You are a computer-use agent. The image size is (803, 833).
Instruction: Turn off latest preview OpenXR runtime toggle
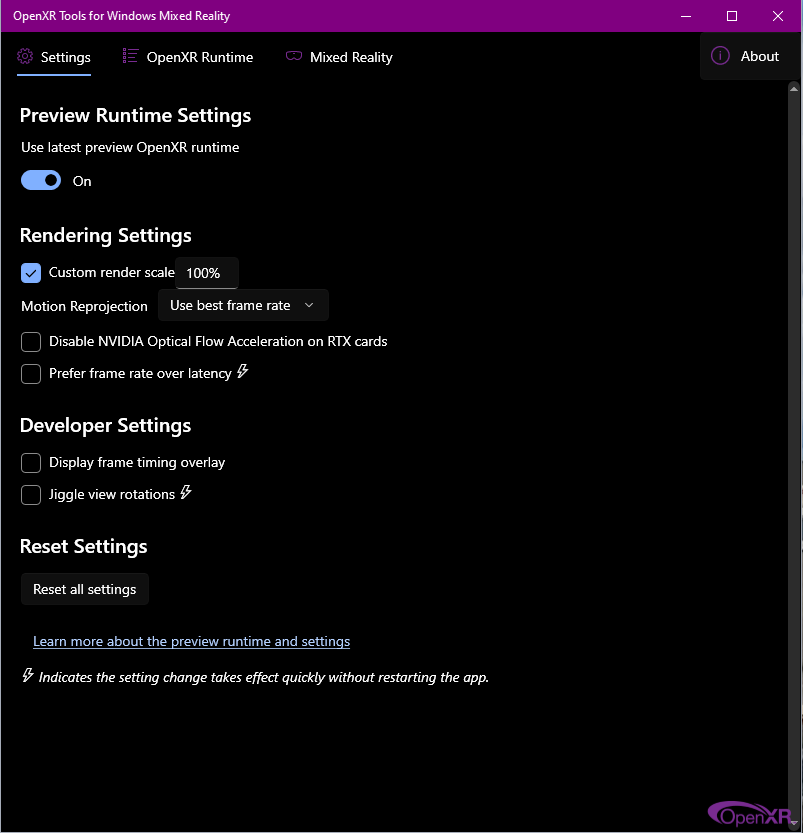[x=41, y=181]
